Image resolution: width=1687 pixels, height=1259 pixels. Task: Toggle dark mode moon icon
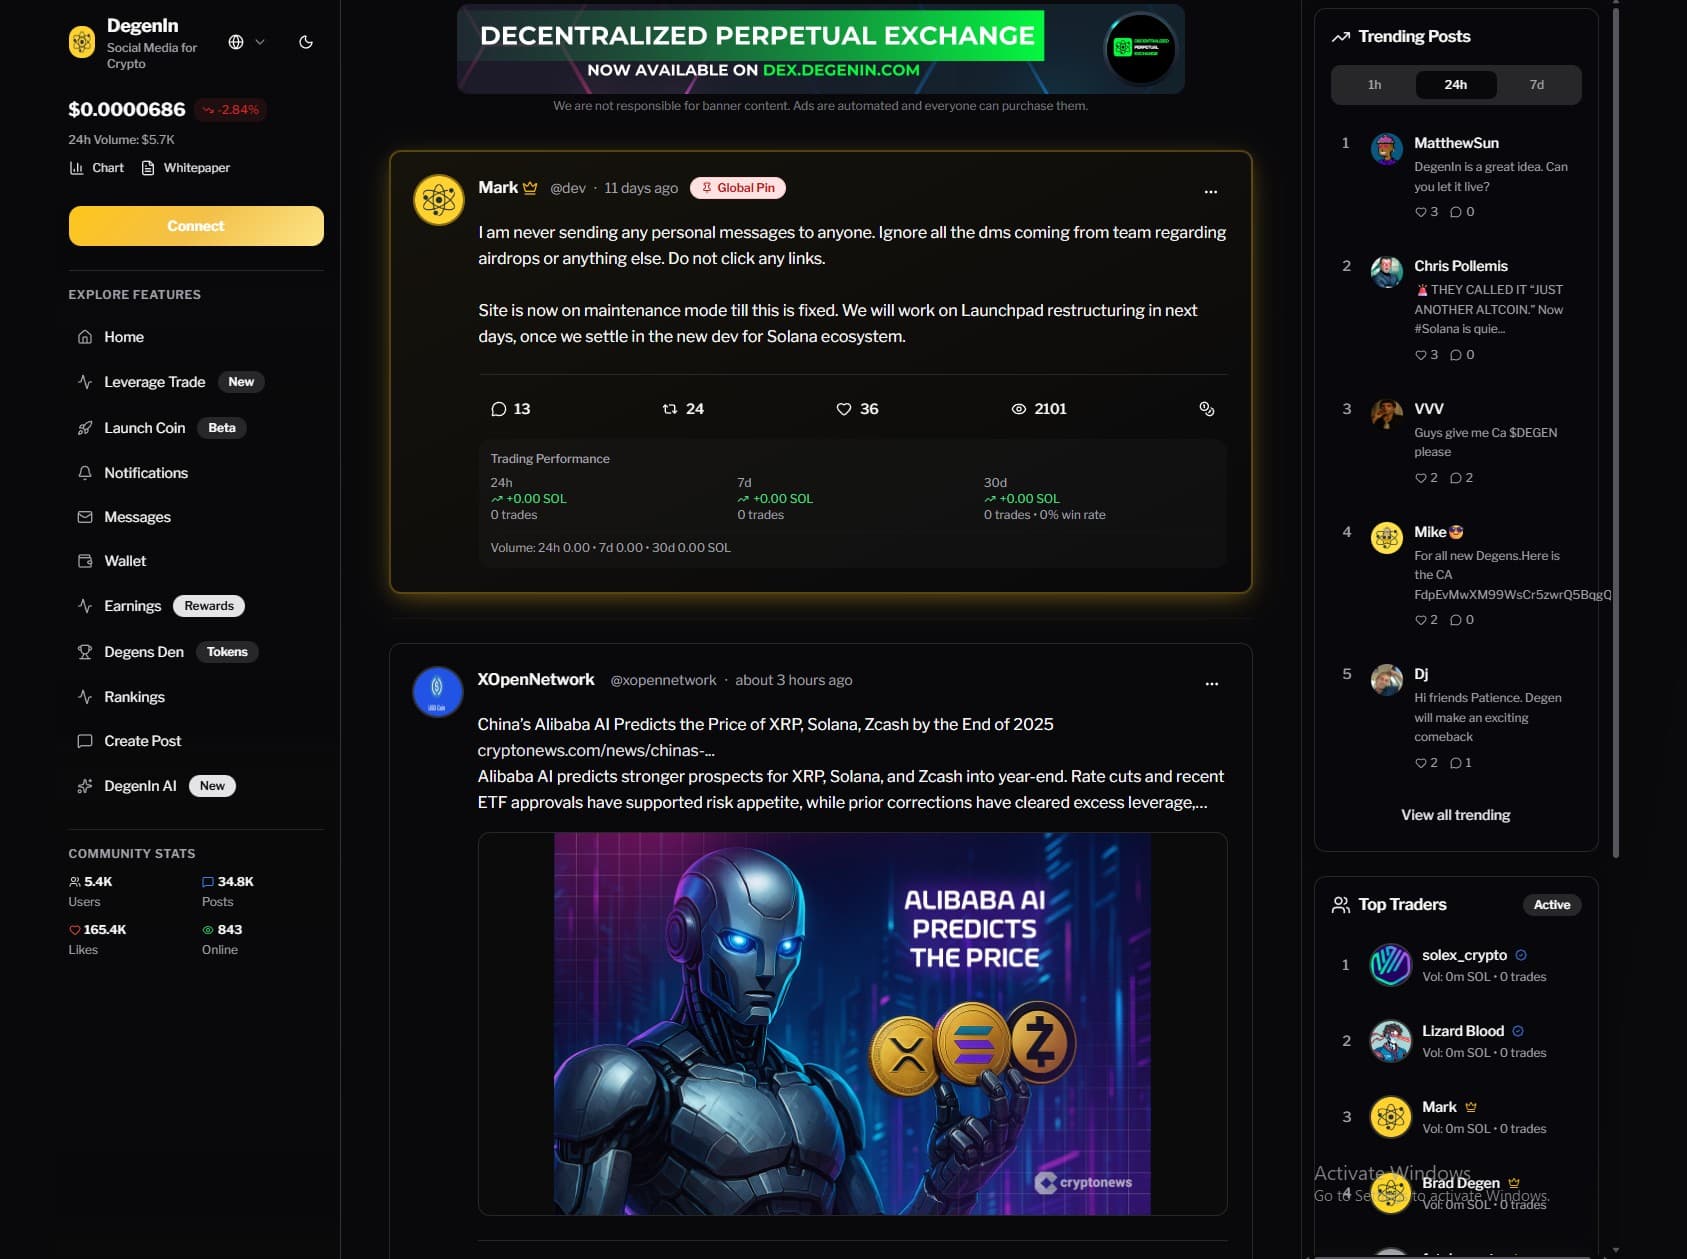point(306,42)
